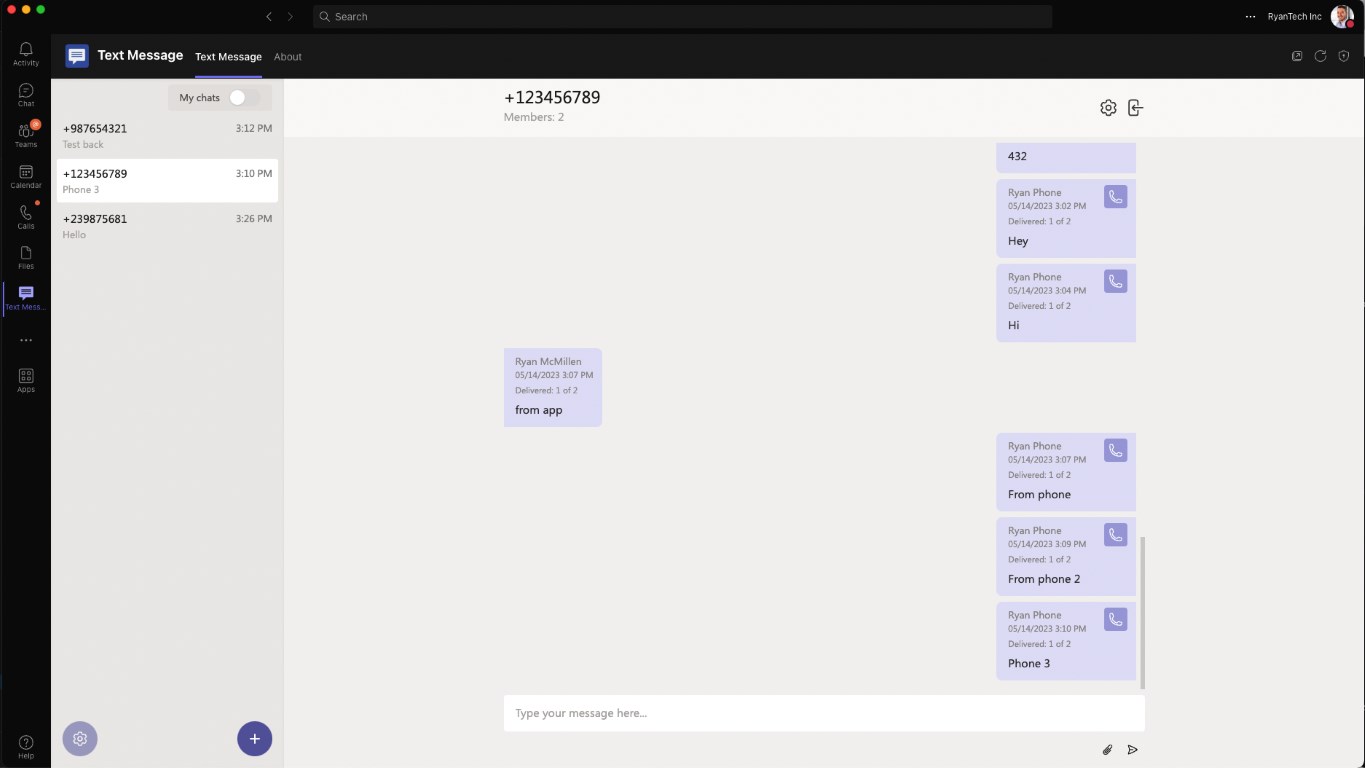The width and height of the screenshot is (1366, 768).
Task: Open the Activity feed in sidebar
Action: [26, 54]
